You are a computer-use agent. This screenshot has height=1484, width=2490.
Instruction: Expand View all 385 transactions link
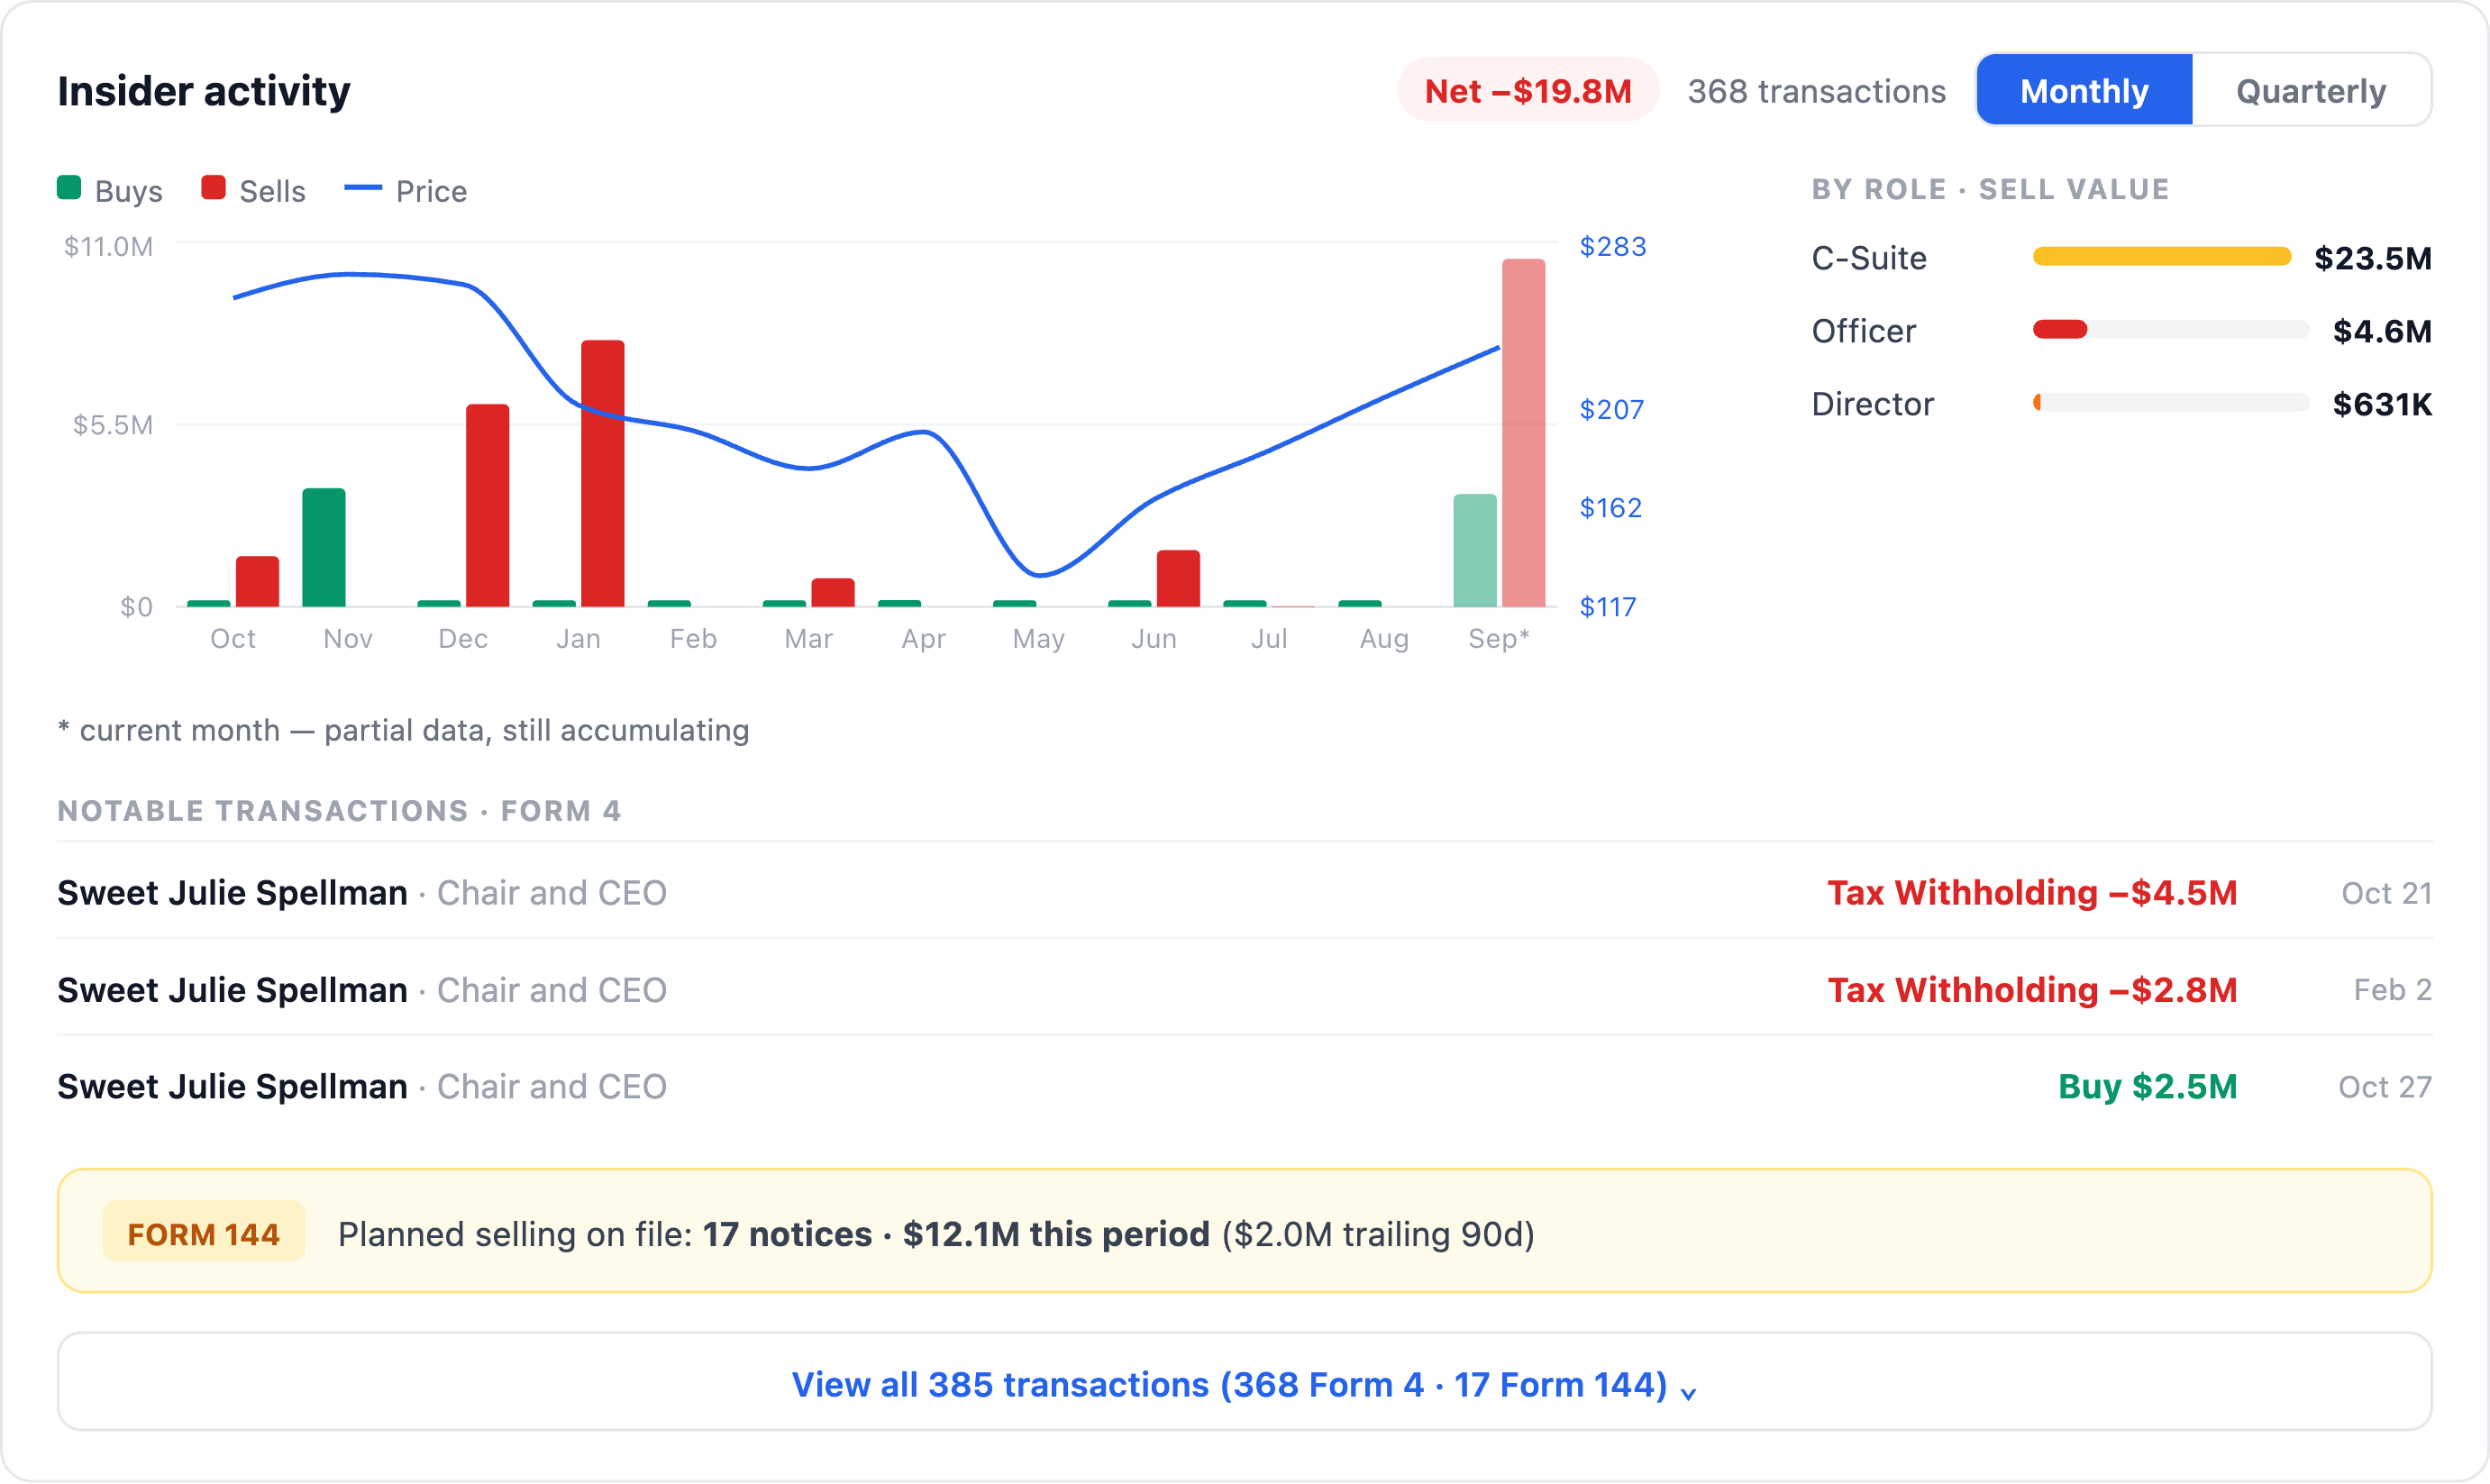click(x=1244, y=1383)
